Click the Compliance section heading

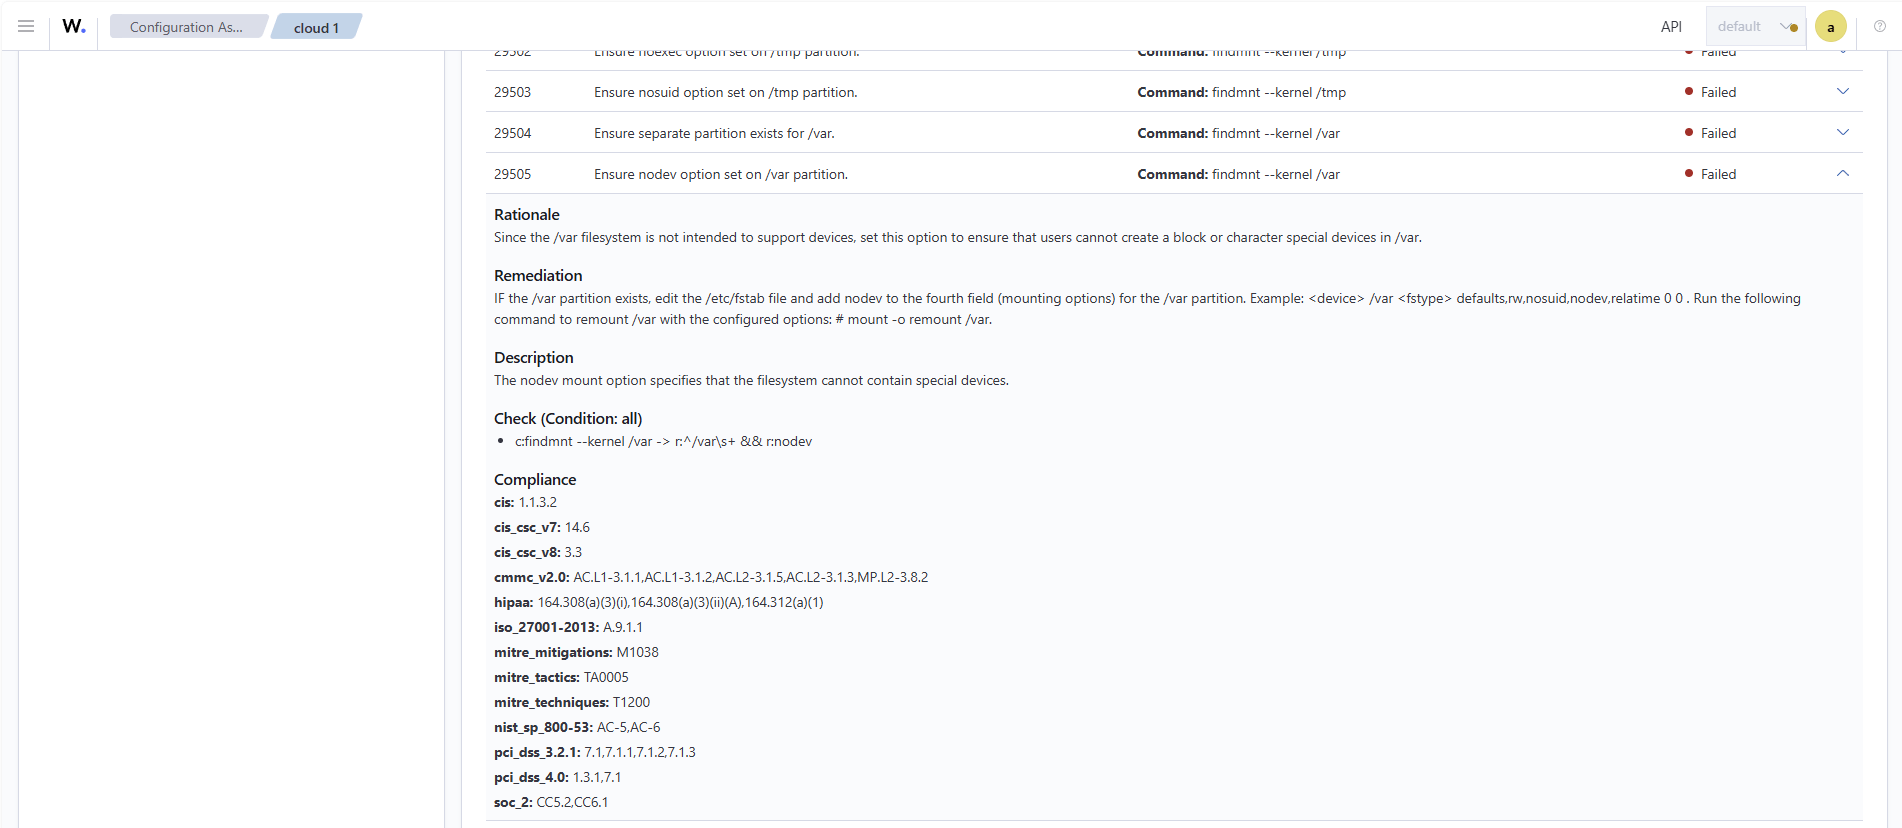(535, 480)
